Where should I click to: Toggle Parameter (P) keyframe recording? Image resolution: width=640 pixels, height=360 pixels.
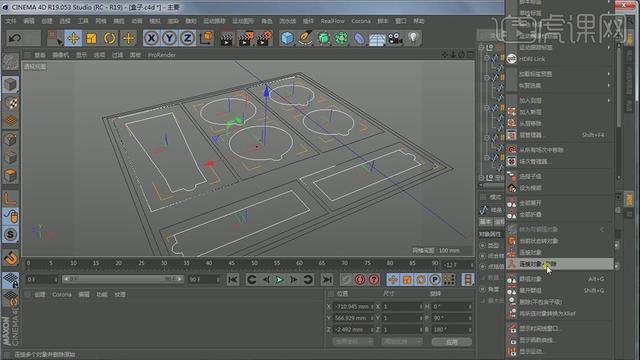tap(435, 280)
